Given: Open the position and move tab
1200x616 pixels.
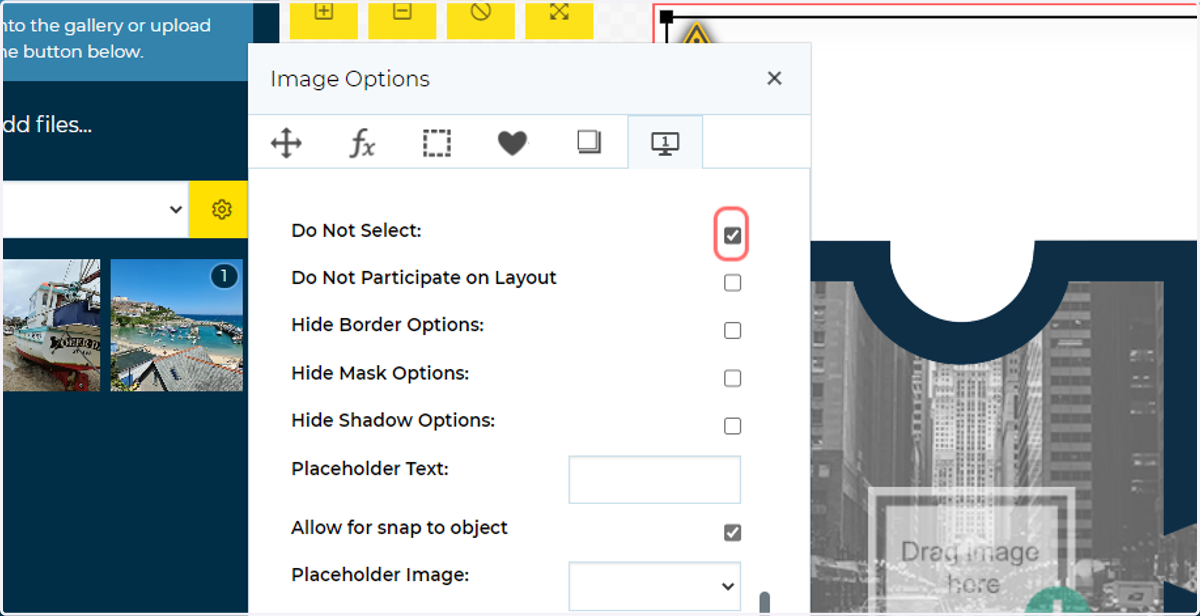Looking at the screenshot, I should tap(286, 143).
